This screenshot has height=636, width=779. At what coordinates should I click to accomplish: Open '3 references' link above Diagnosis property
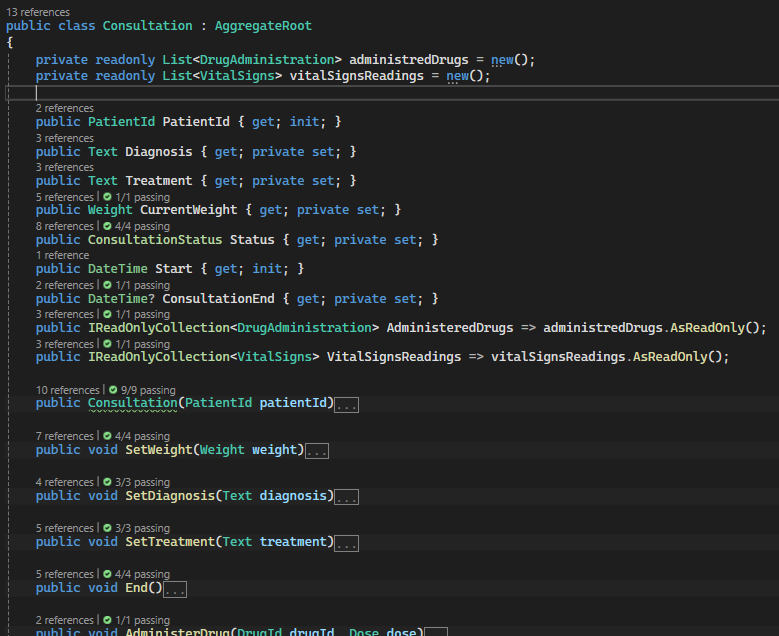(65, 138)
